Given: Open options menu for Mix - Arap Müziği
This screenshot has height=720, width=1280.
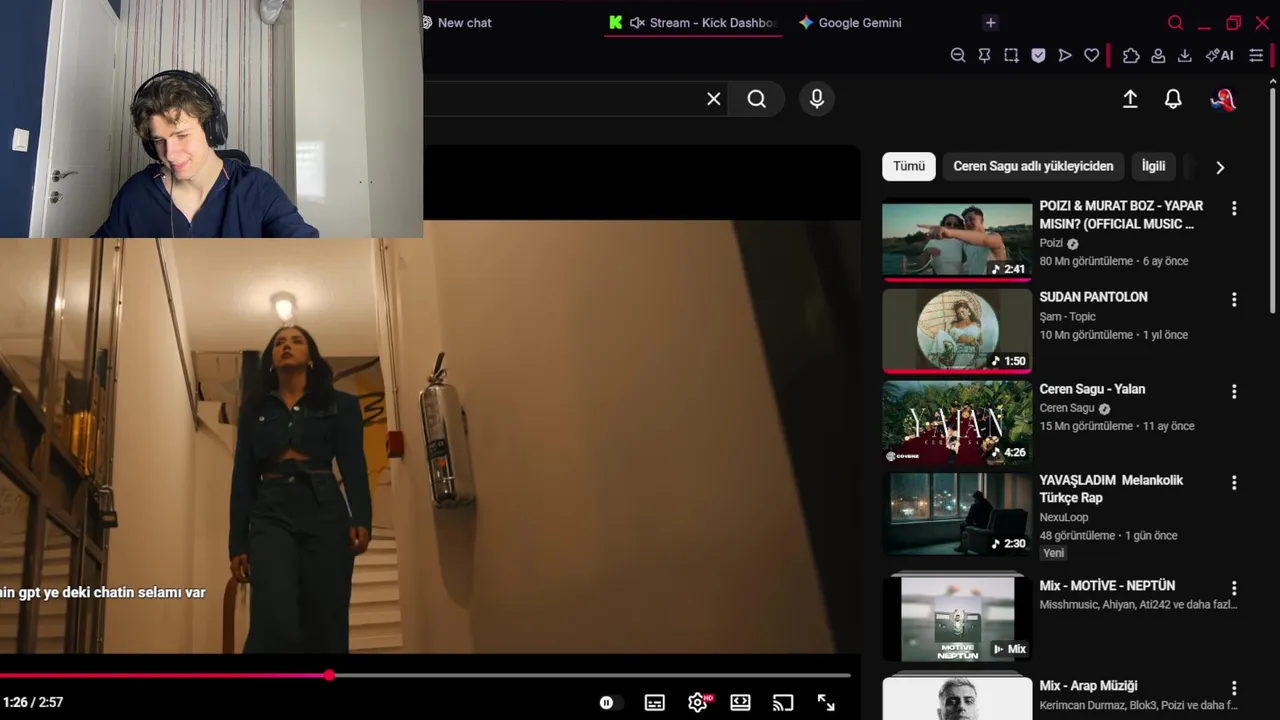Looking at the screenshot, I should click(1234, 688).
